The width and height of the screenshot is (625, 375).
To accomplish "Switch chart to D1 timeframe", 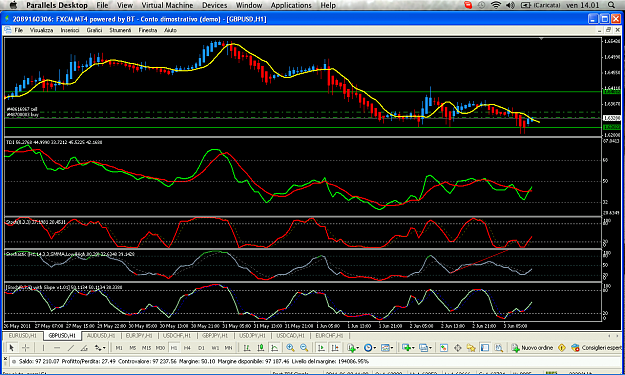I will pyautogui.click(x=201, y=348).
